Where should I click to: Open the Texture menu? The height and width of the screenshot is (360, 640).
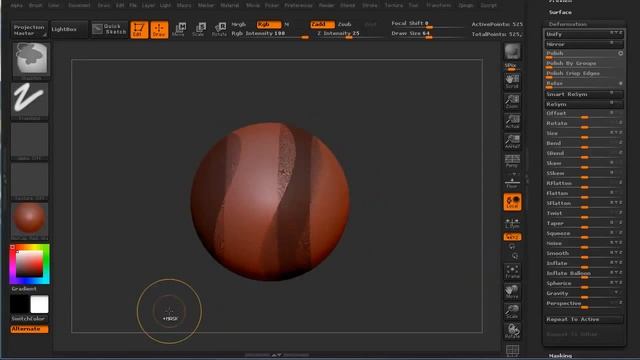click(x=393, y=5)
